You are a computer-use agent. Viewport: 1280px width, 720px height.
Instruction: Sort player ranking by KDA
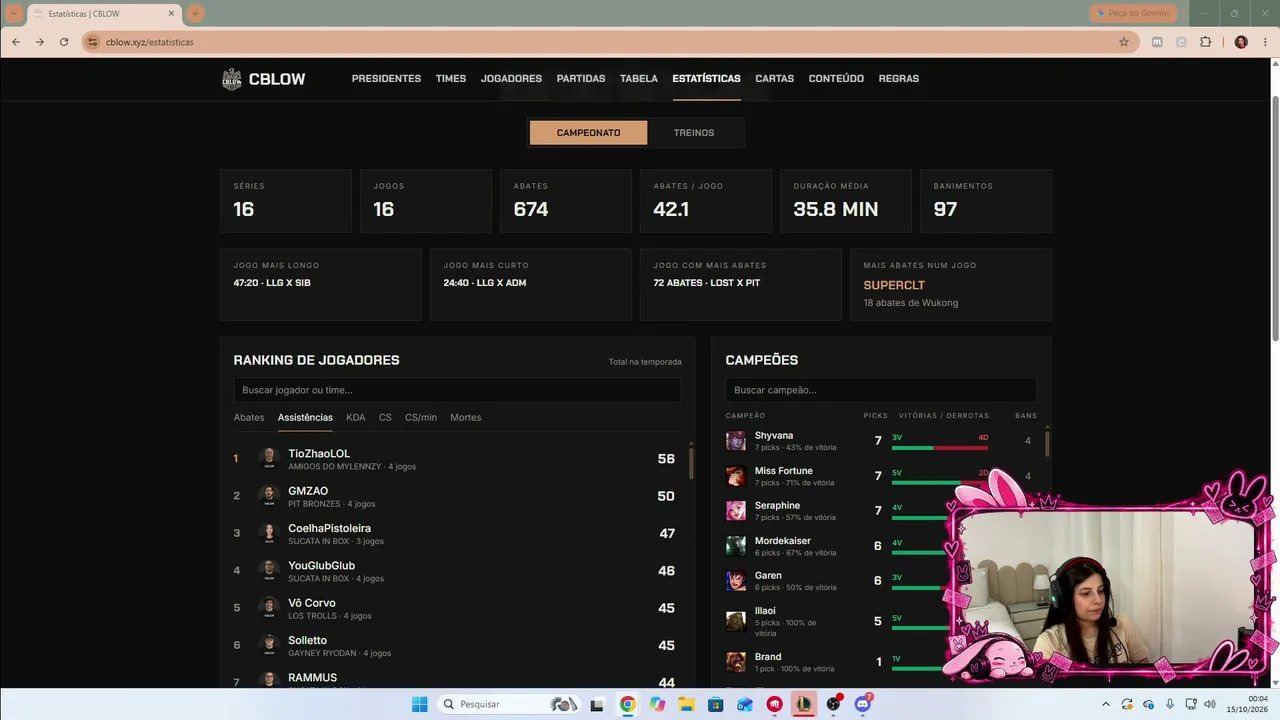click(x=355, y=417)
